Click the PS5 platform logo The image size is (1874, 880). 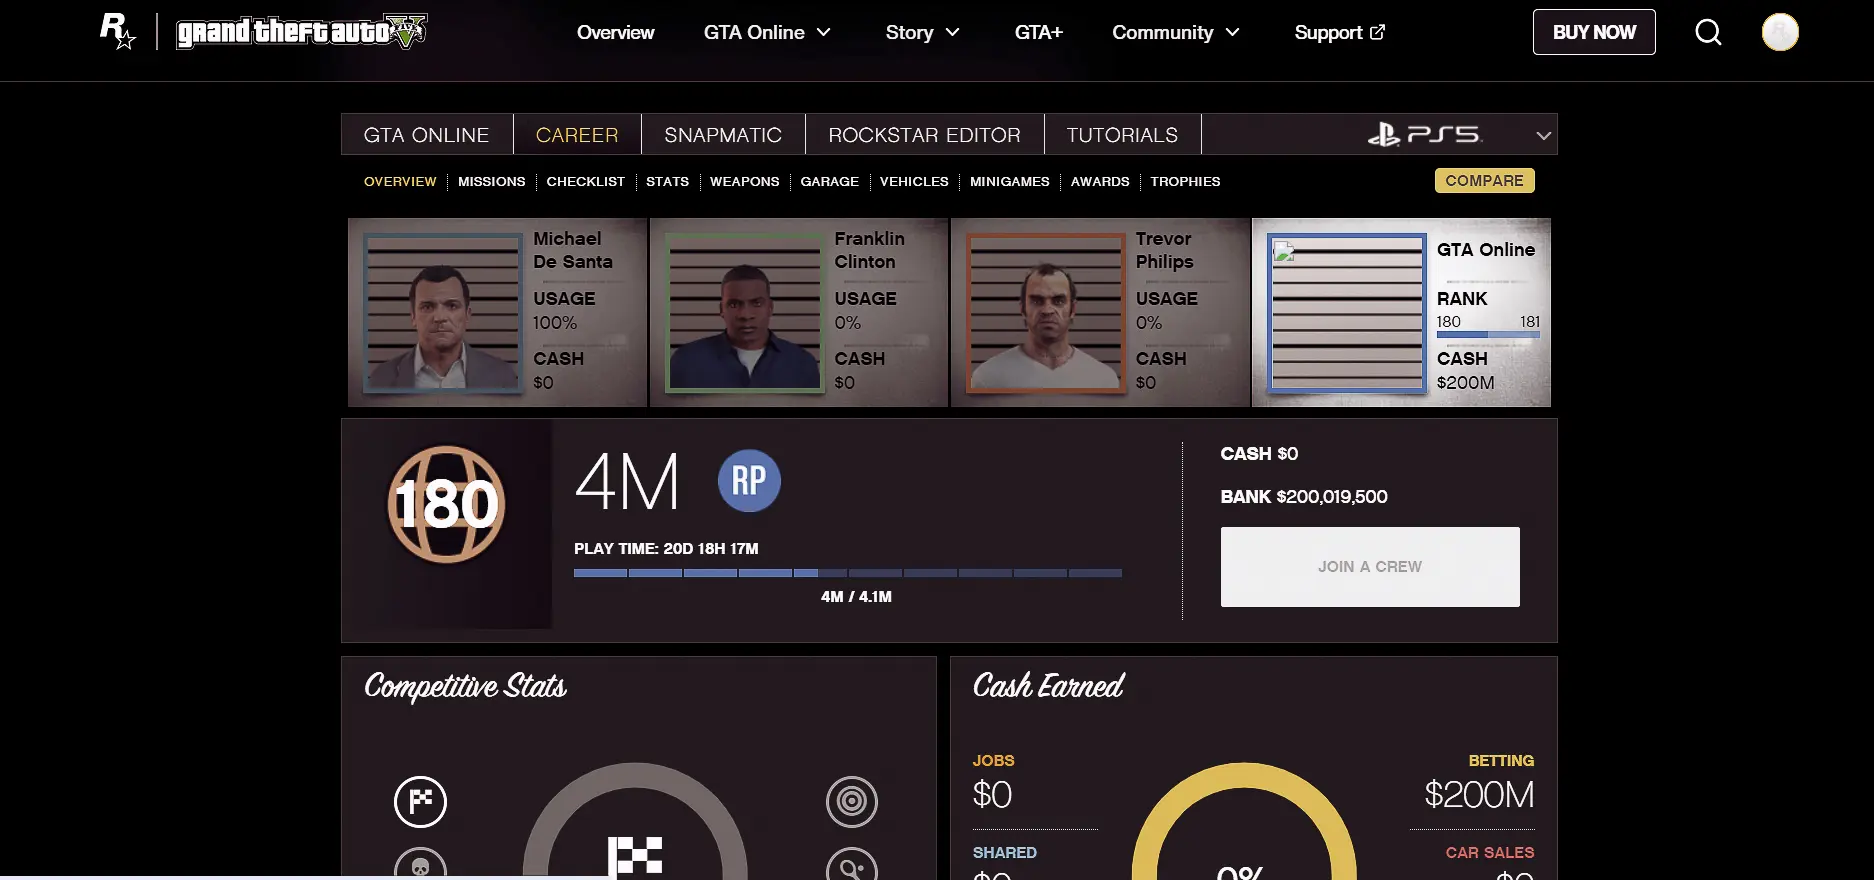click(1424, 134)
